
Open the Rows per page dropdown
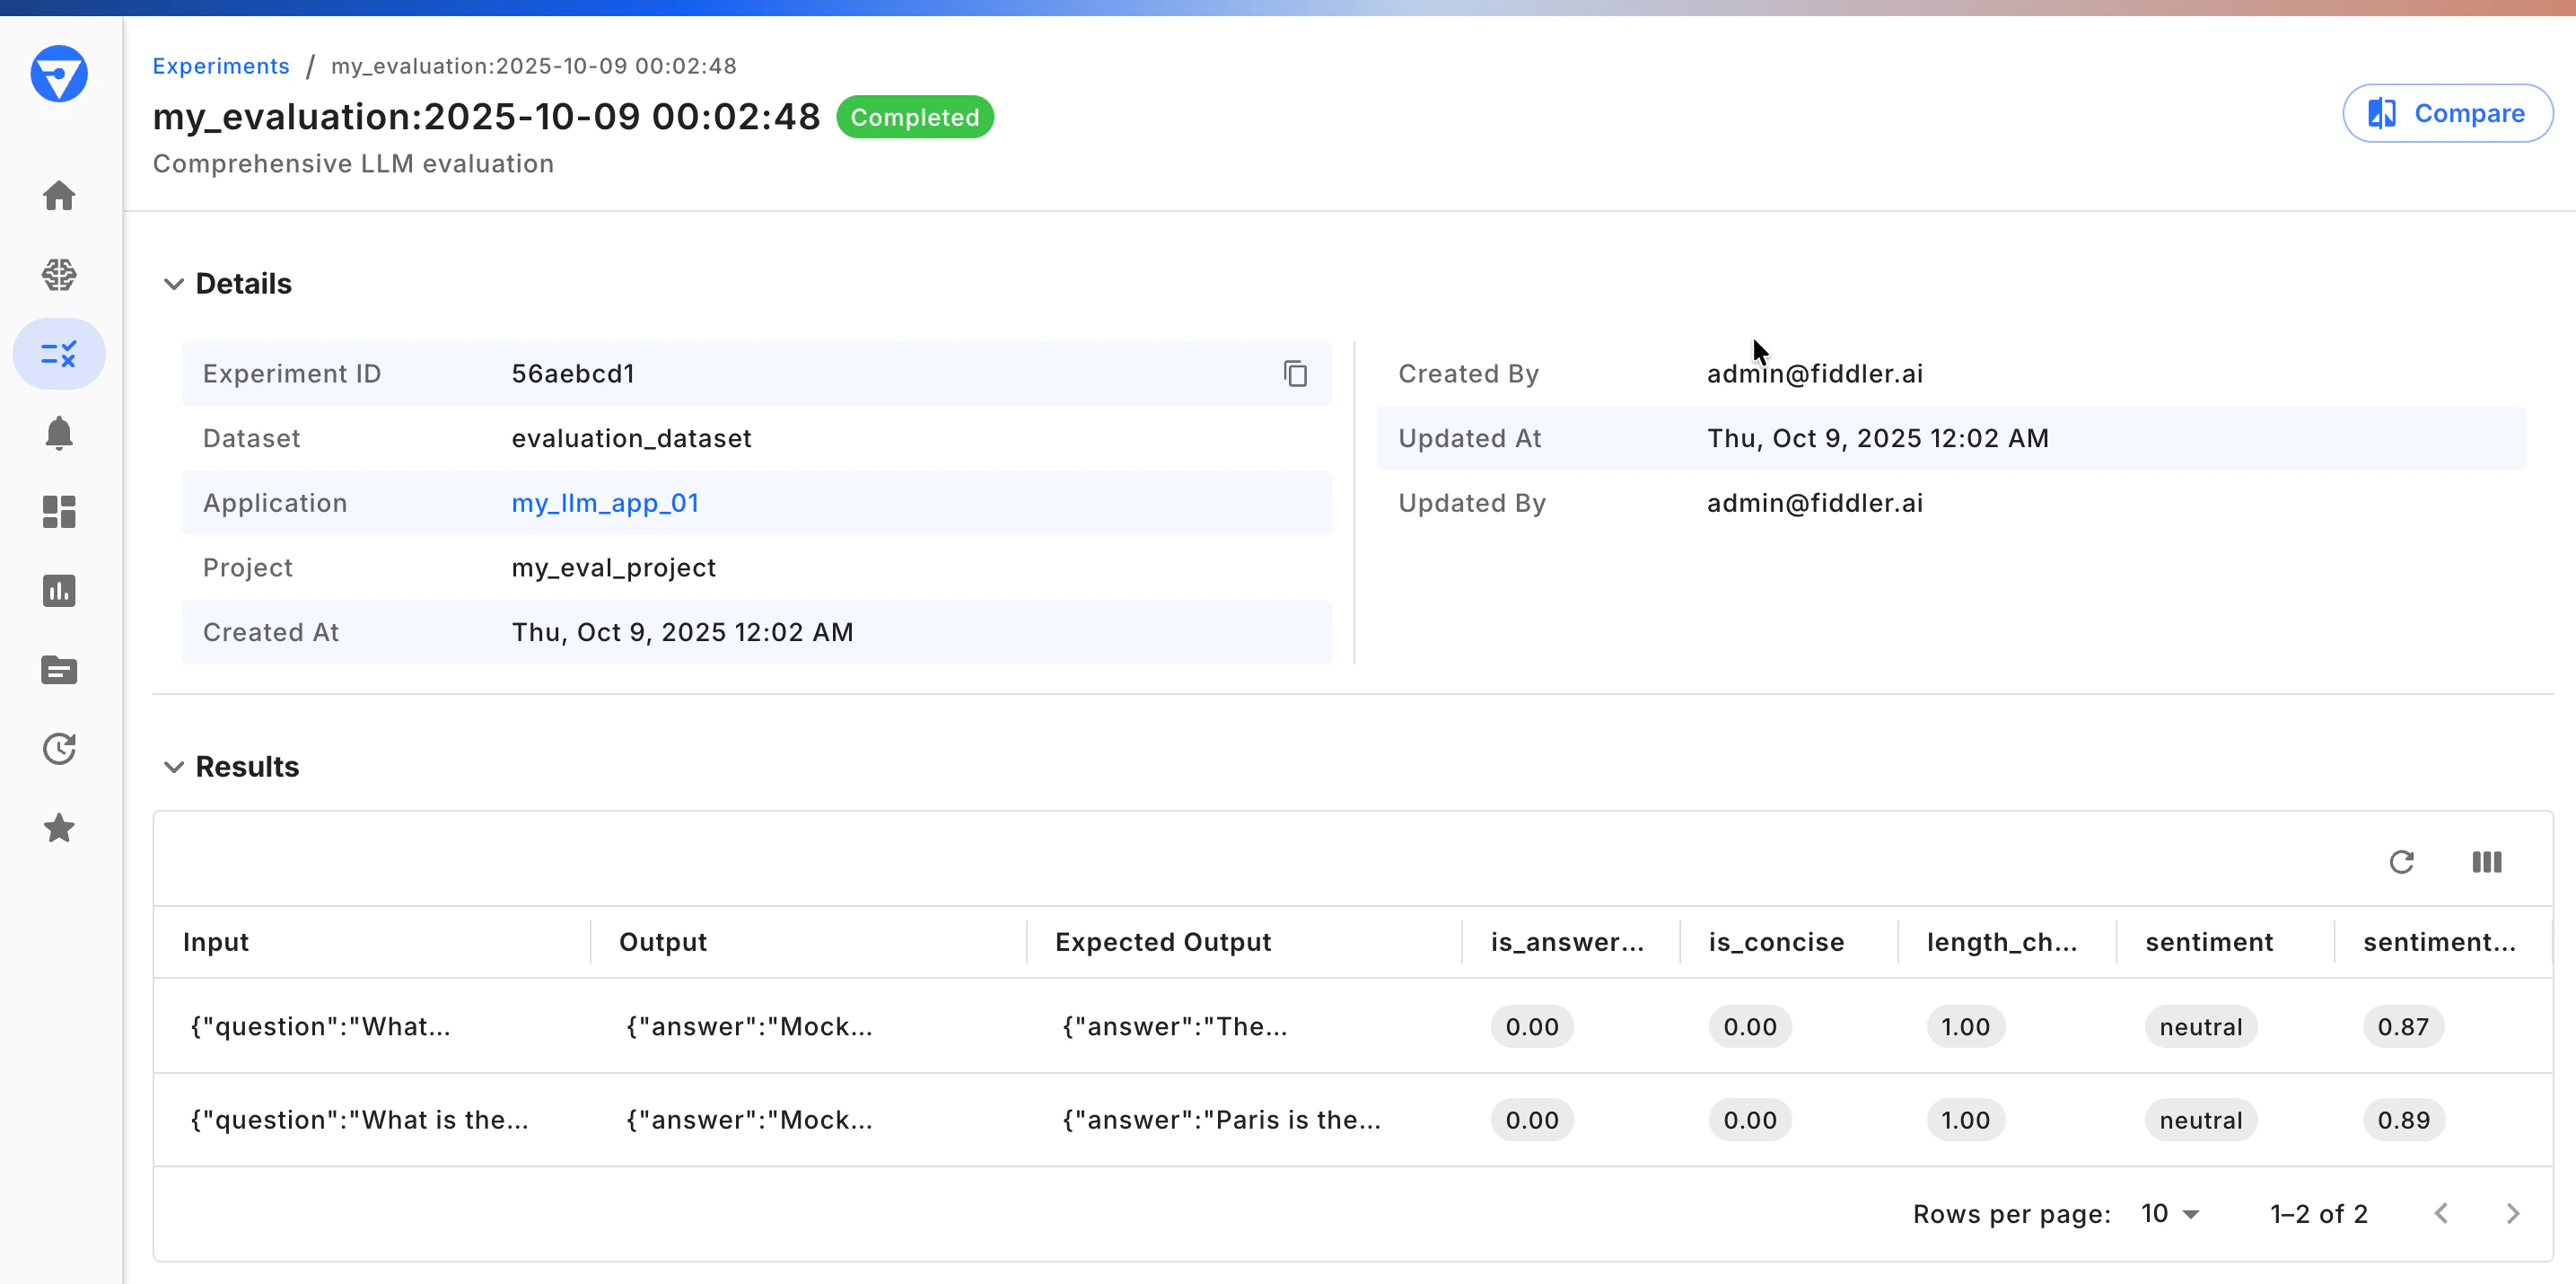coord(2170,1214)
